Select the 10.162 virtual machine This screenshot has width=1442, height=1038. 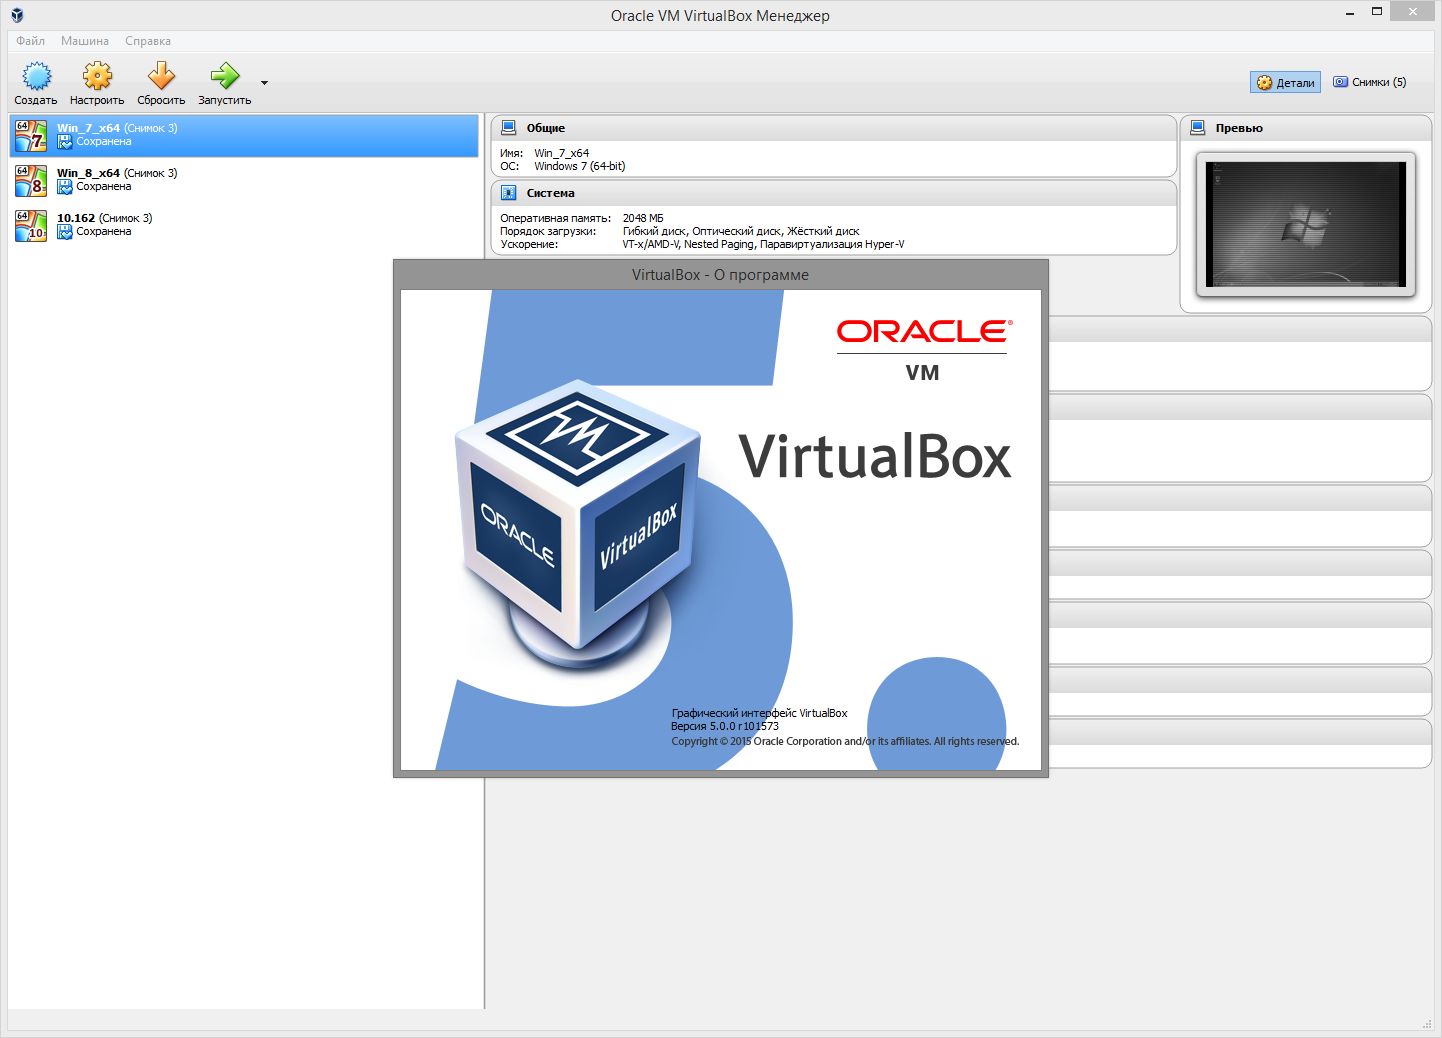[x=244, y=225]
